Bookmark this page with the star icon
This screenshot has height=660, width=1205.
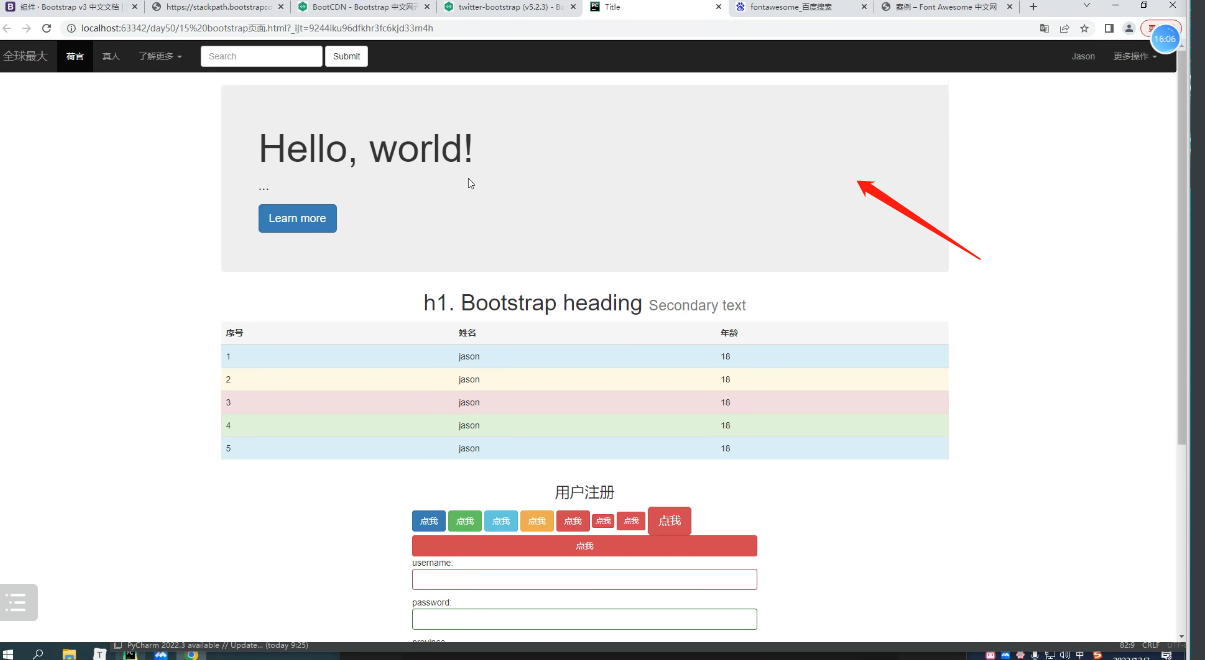point(1084,28)
